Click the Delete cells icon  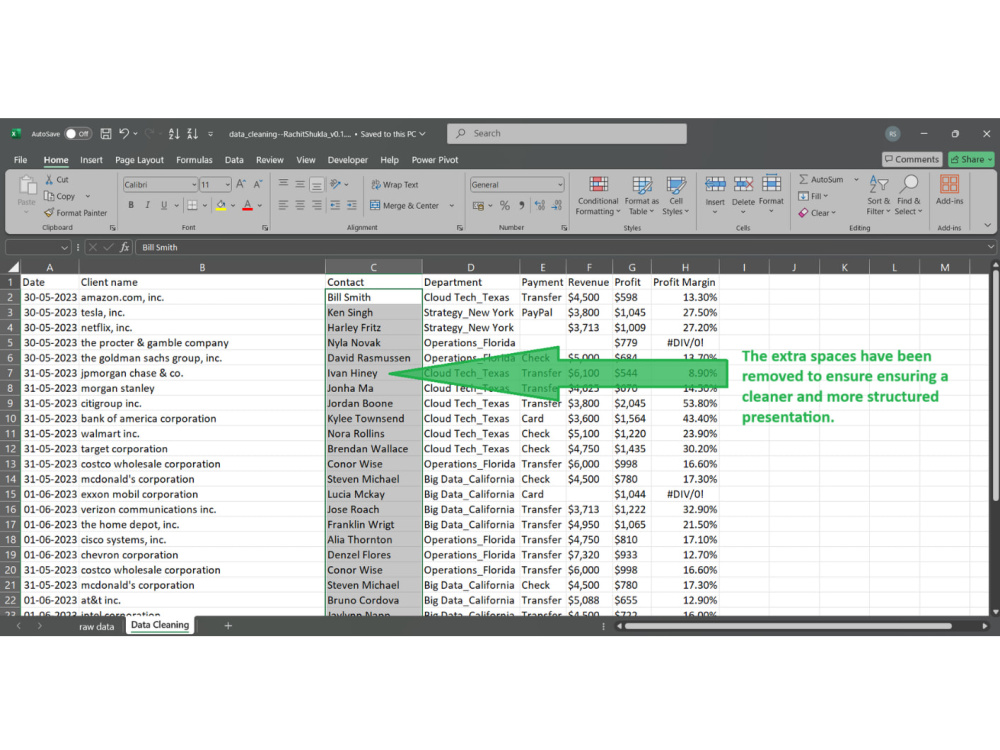point(743,185)
